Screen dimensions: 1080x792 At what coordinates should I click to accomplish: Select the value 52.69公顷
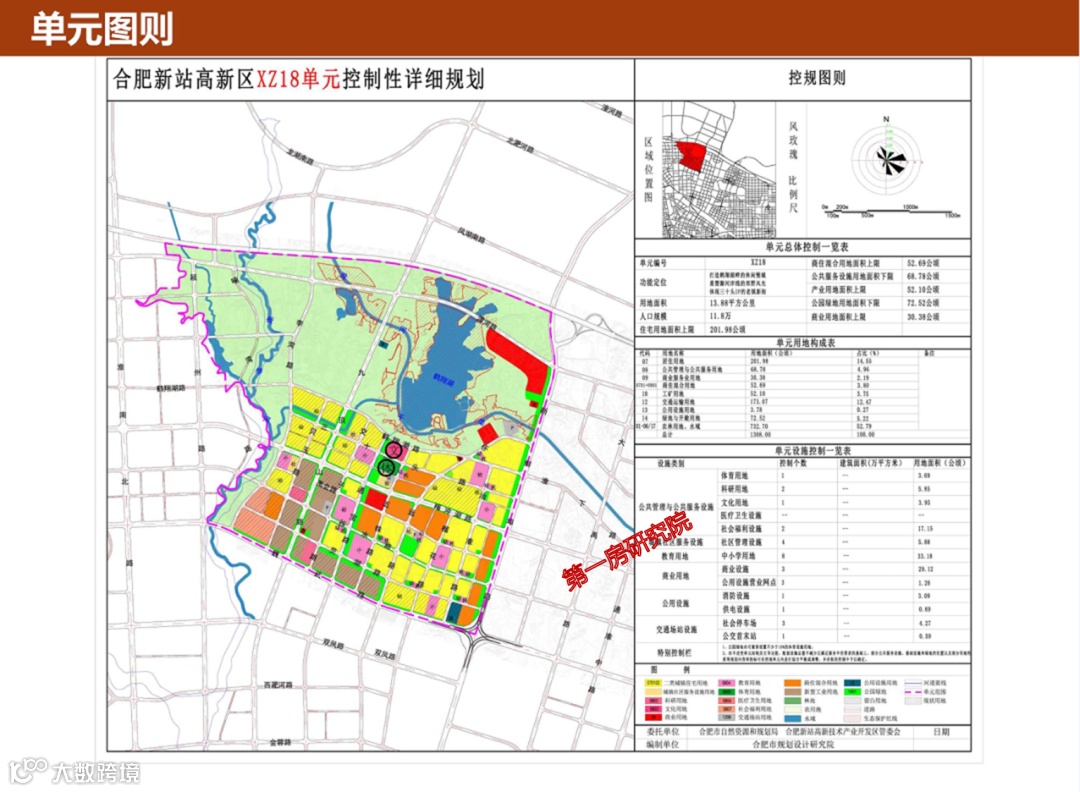pyautogui.click(x=924, y=263)
